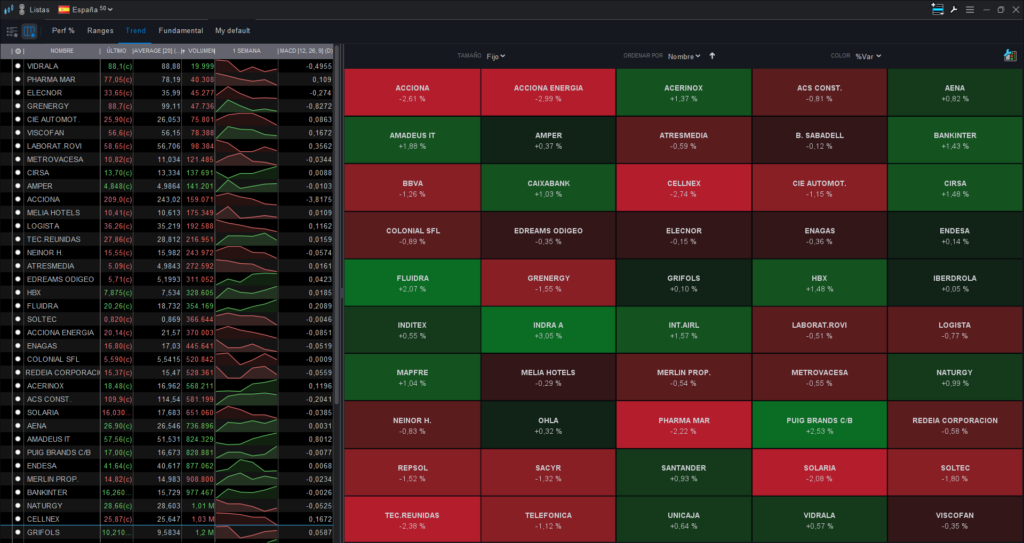
Task: Open the My default tab
Action: [x=232, y=31]
